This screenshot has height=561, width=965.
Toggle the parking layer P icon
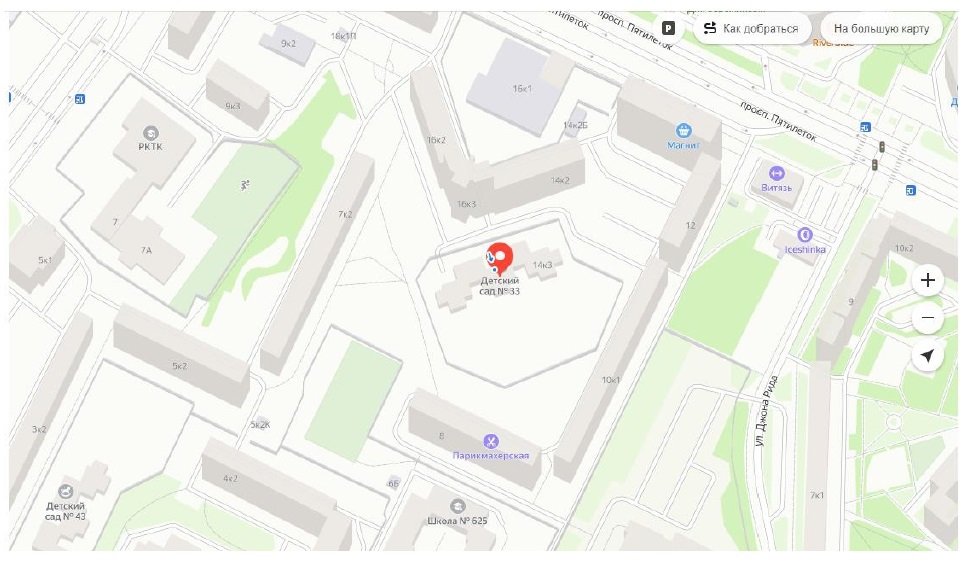pyautogui.click(x=668, y=28)
